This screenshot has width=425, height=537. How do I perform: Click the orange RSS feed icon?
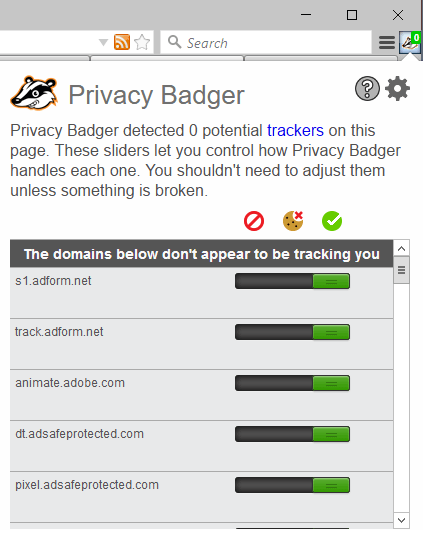pyautogui.click(x=122, y=42)
